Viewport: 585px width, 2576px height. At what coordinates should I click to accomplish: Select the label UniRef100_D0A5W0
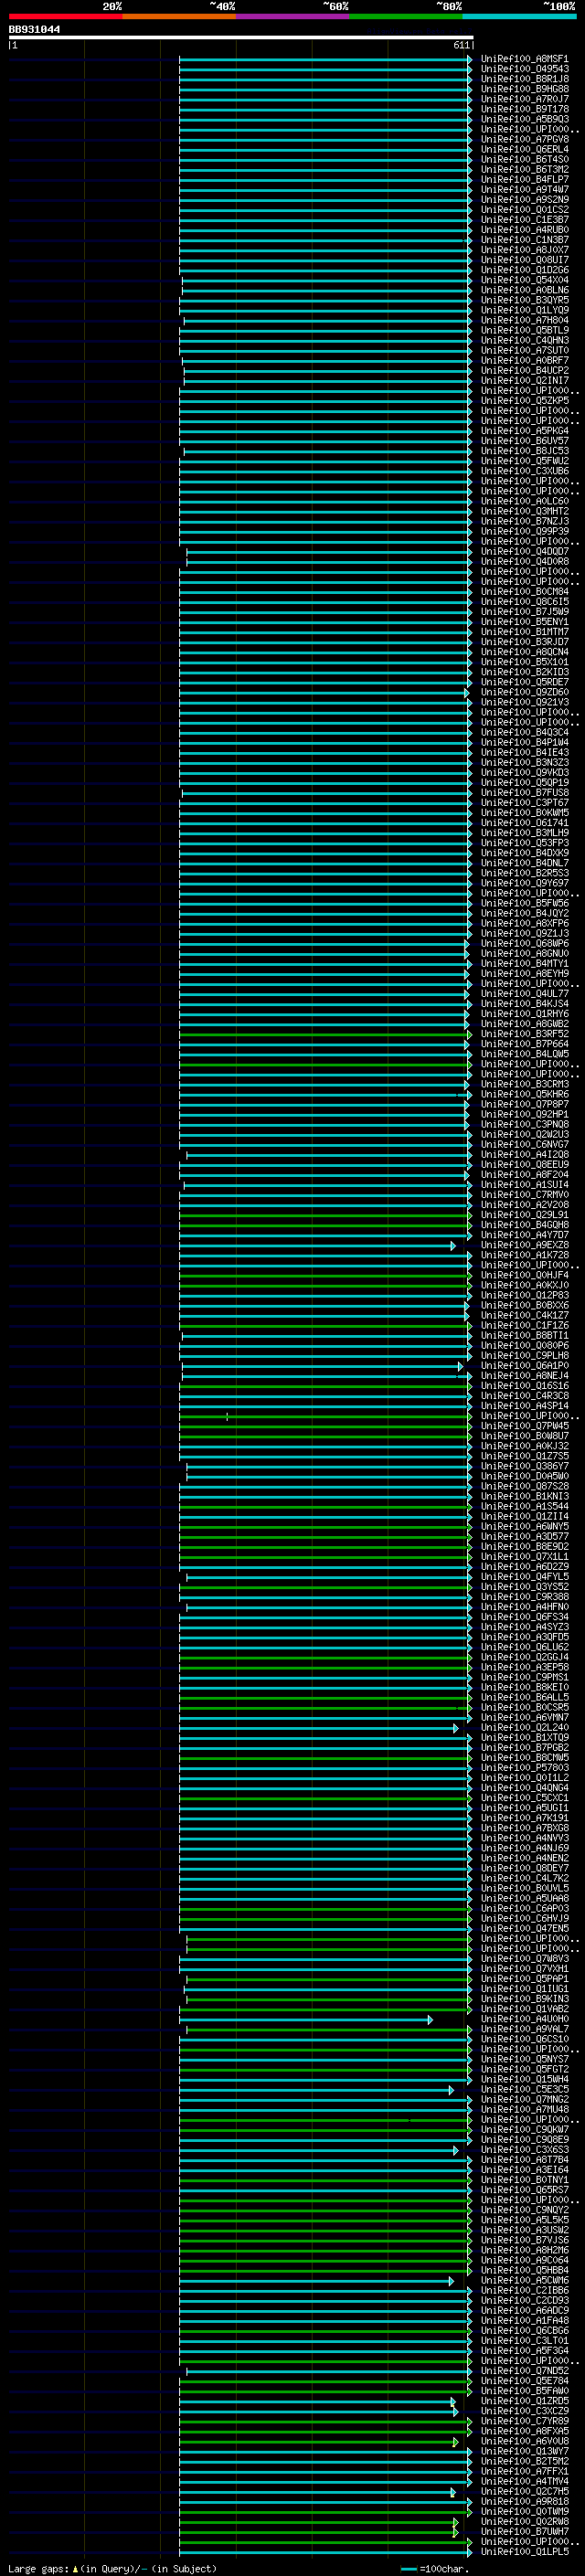tap(524, 1476)
